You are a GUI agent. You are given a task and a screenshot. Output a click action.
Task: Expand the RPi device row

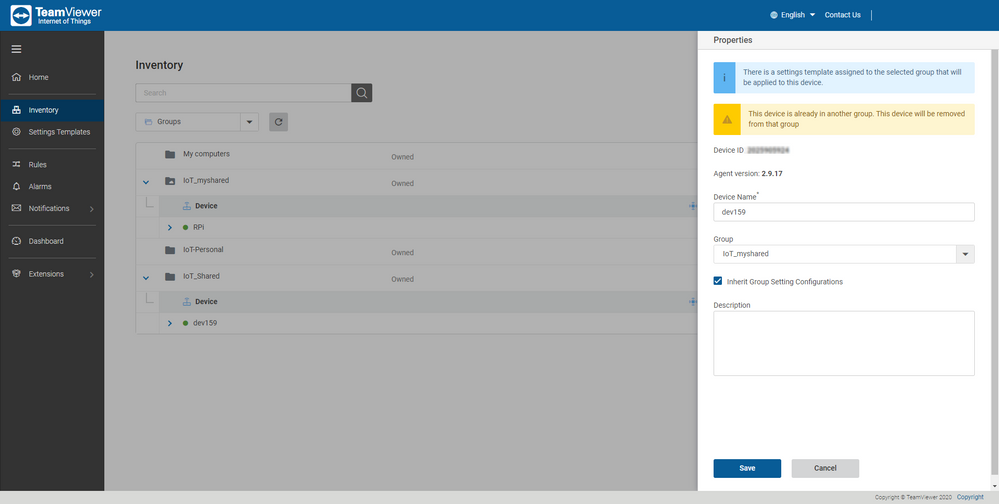click(169, 227)
